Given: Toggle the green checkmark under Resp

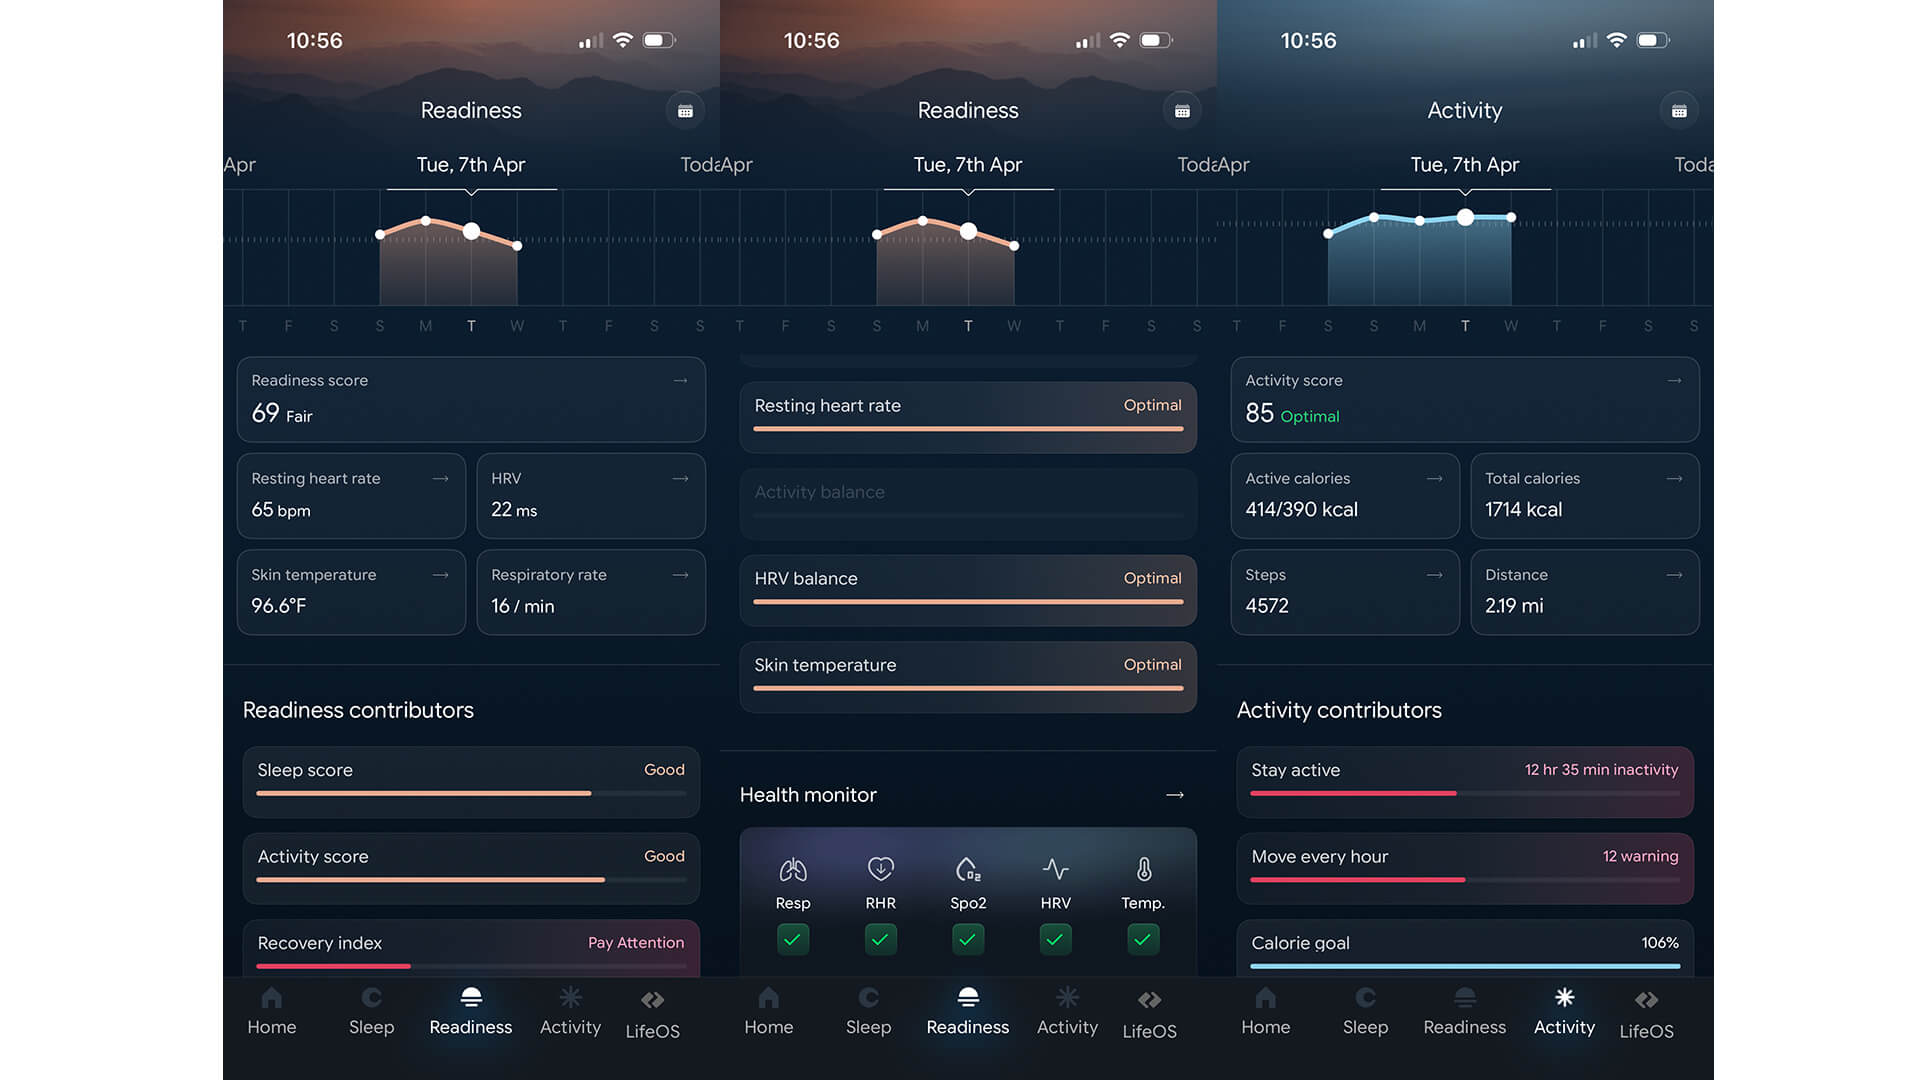Looking at the screenshot, I should pyautogui.click(x=793, y=939).
